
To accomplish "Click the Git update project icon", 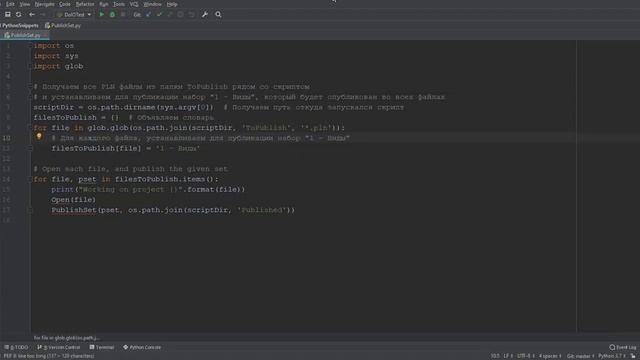I will coord(148,14).
